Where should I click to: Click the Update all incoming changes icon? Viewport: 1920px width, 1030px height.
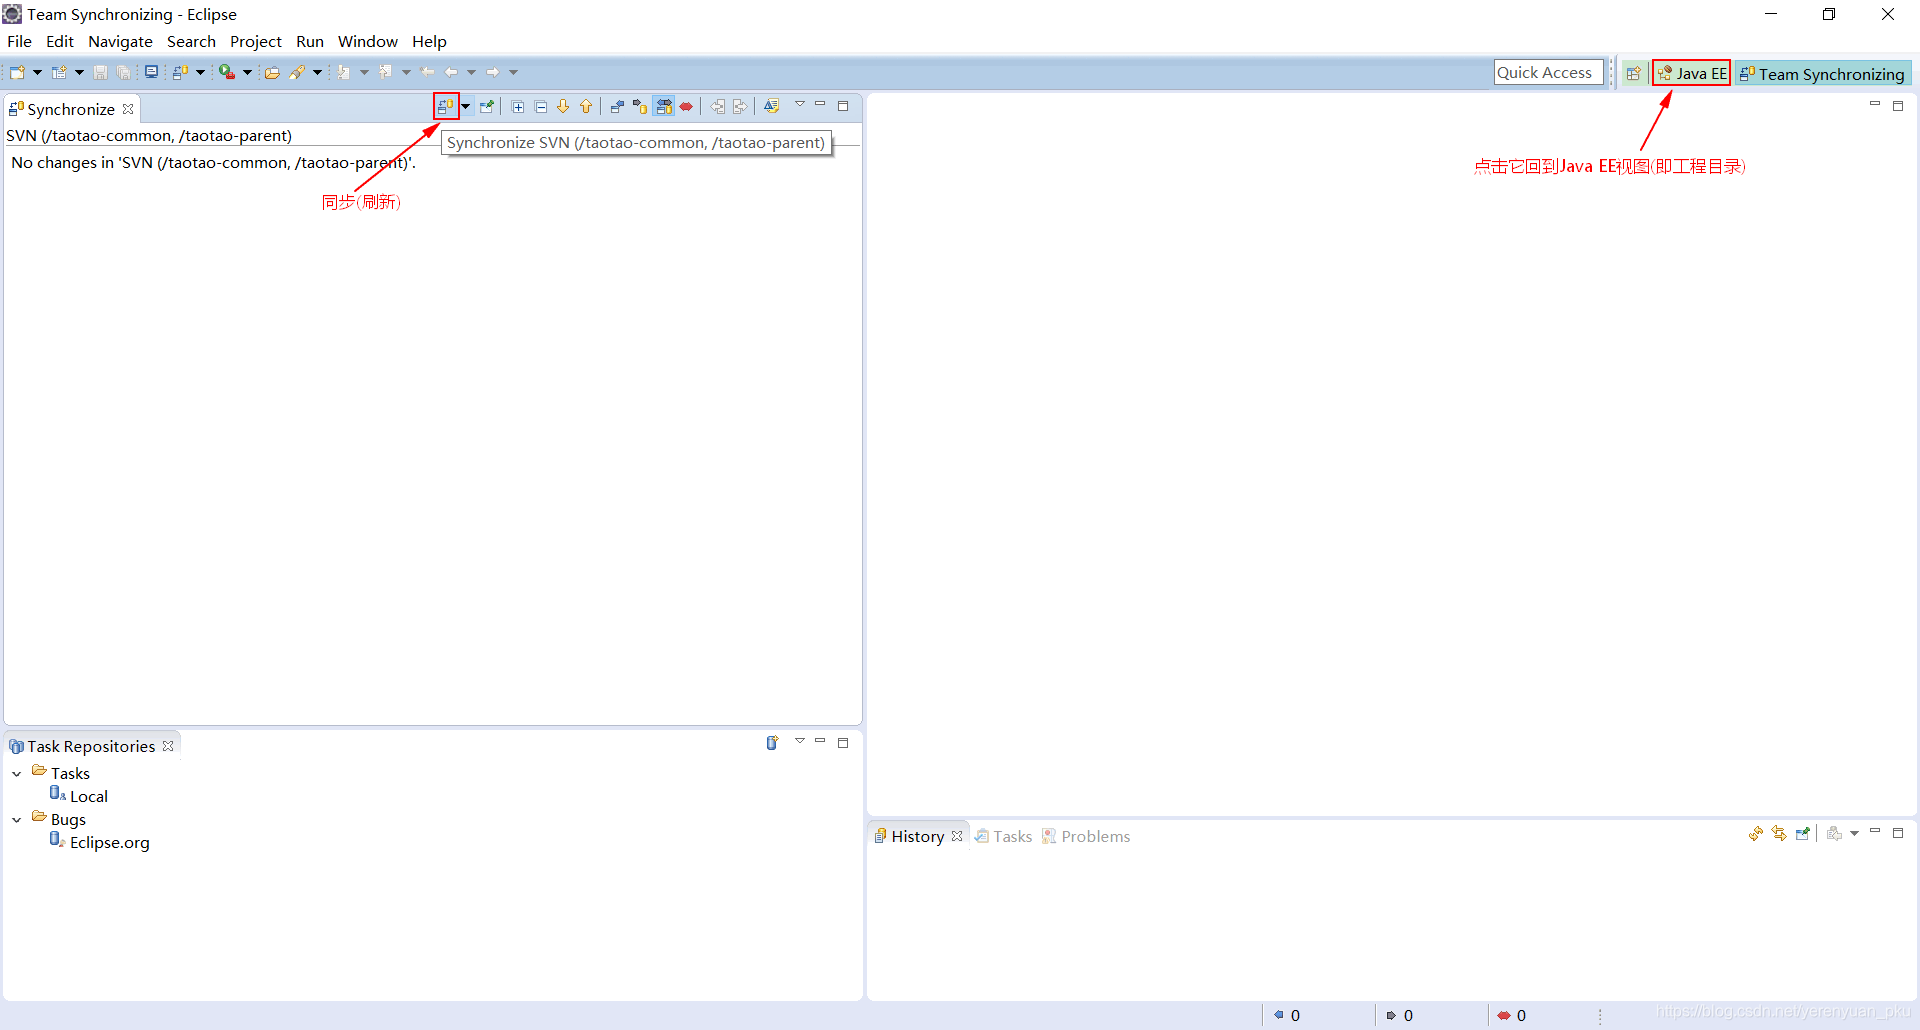click(x=718, y=106)
